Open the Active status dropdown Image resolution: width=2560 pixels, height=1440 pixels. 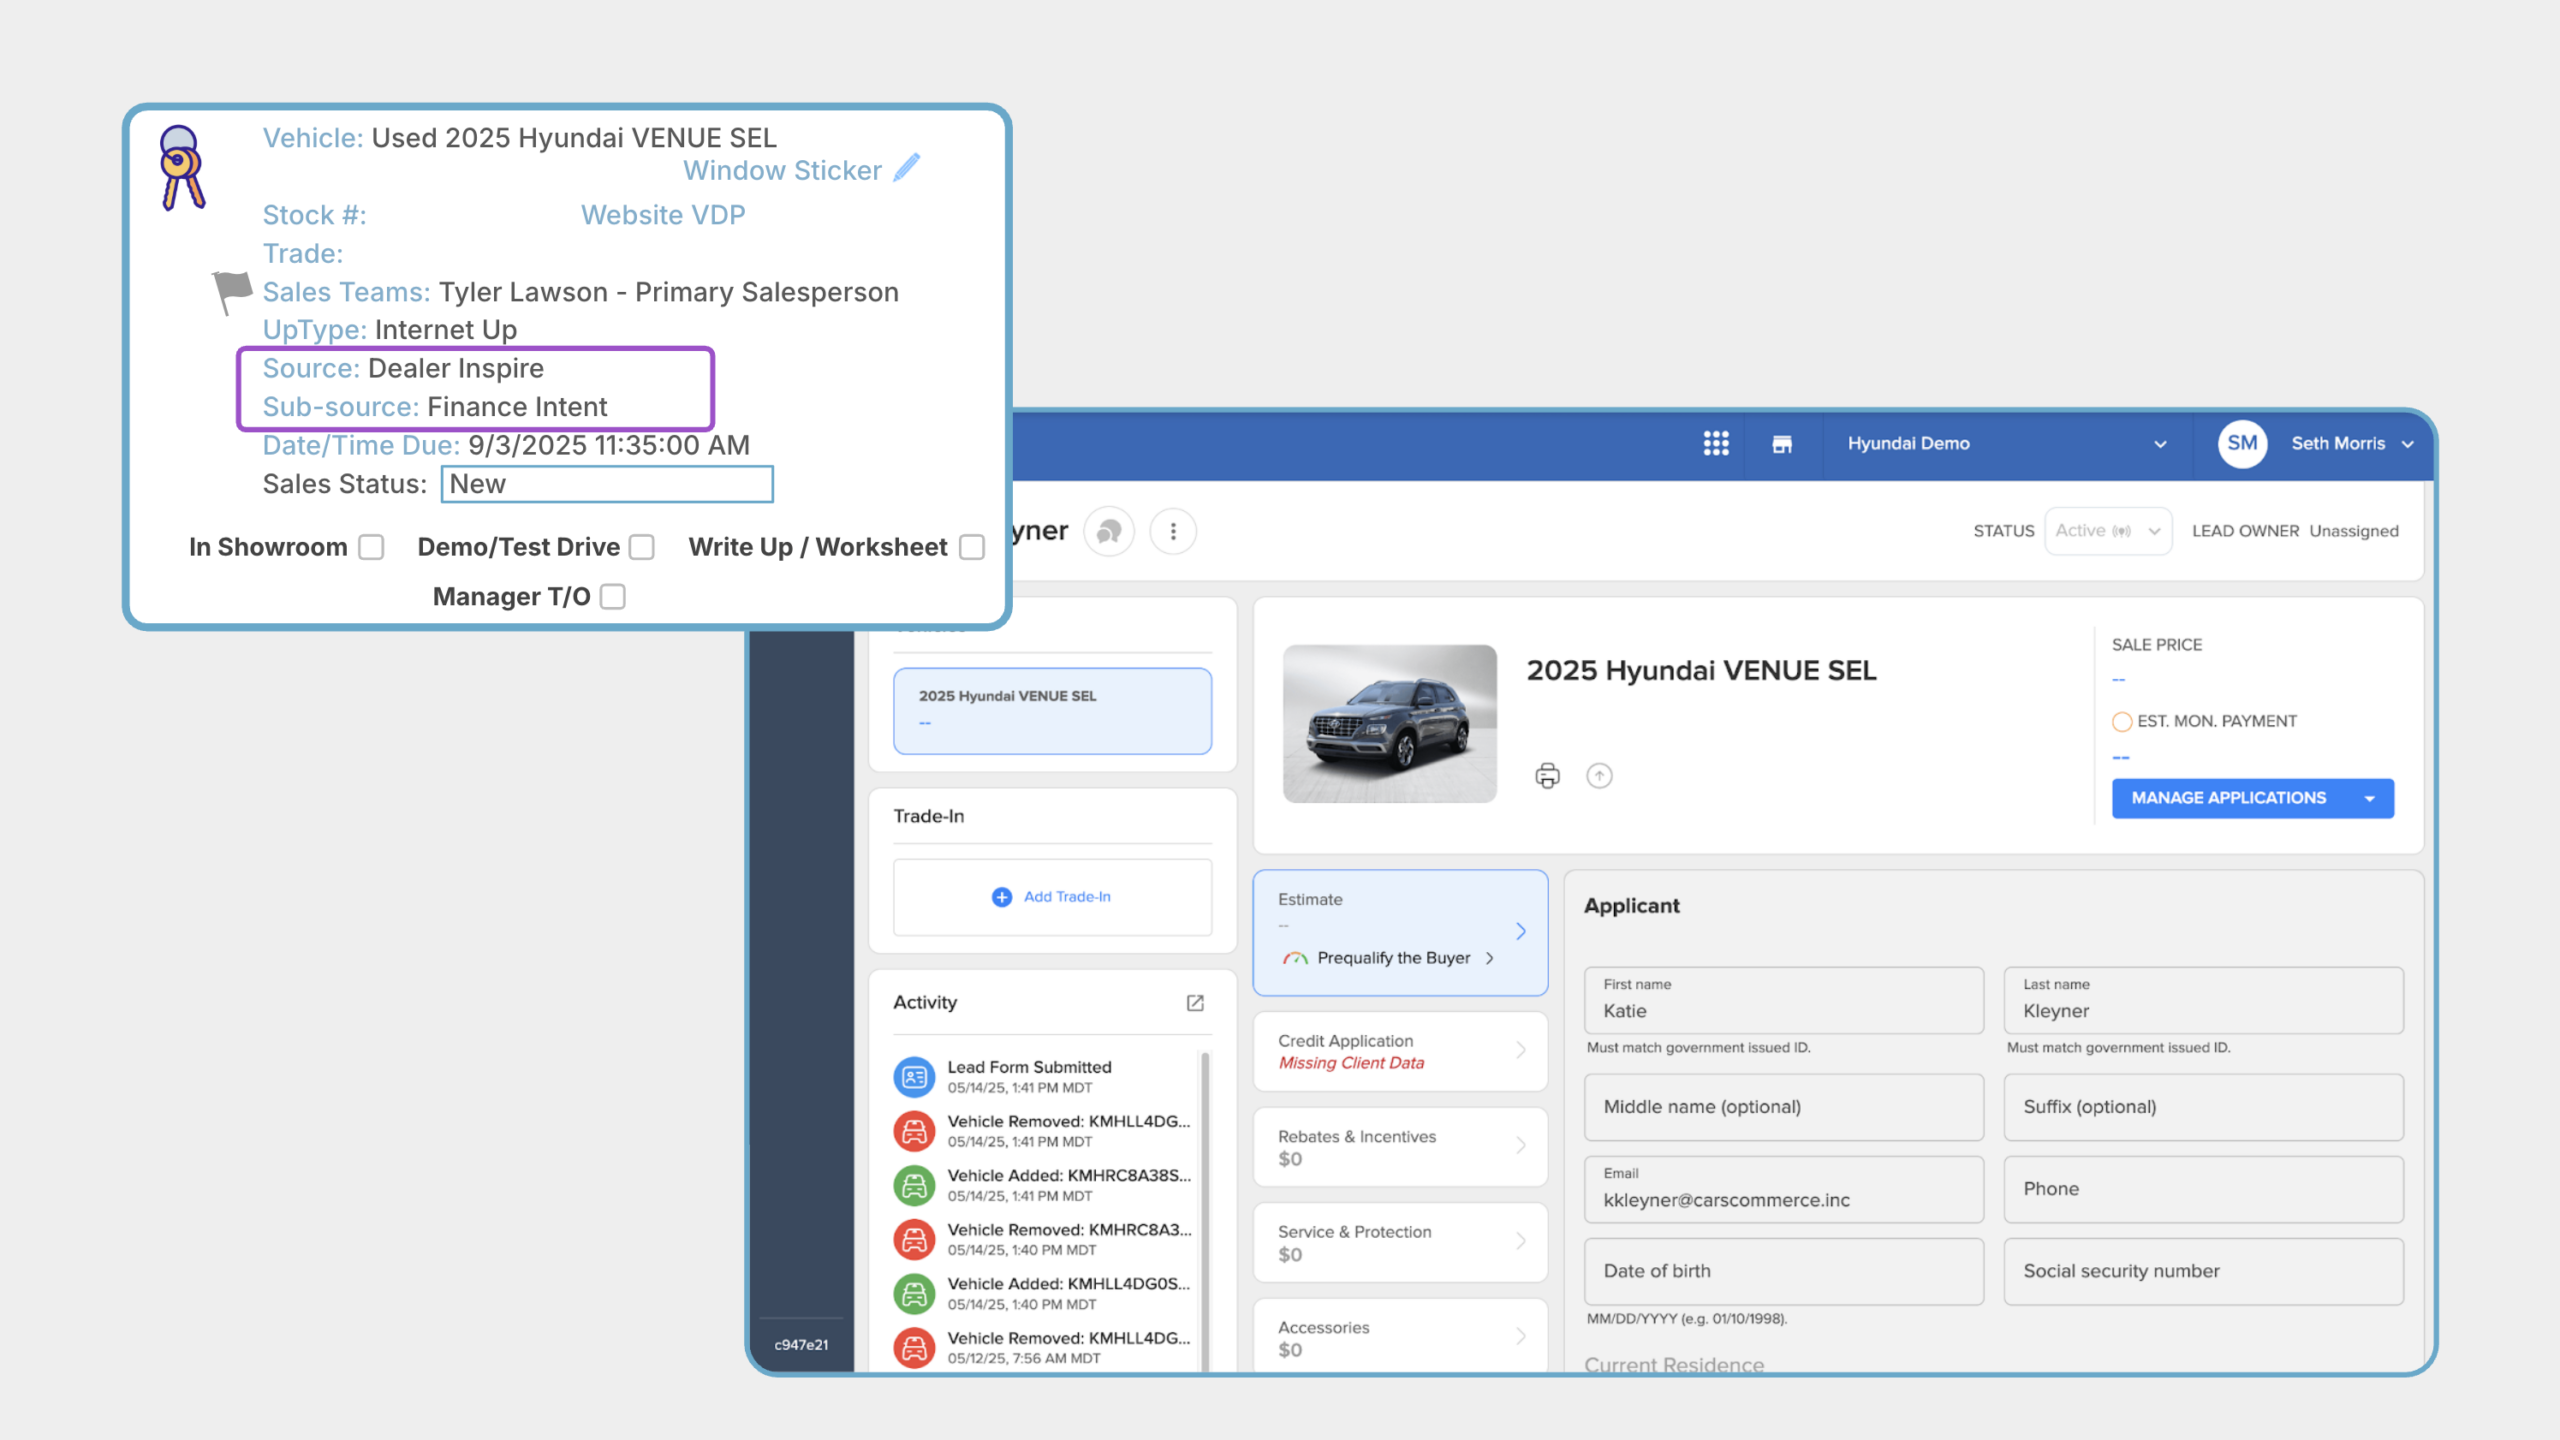2108,531
